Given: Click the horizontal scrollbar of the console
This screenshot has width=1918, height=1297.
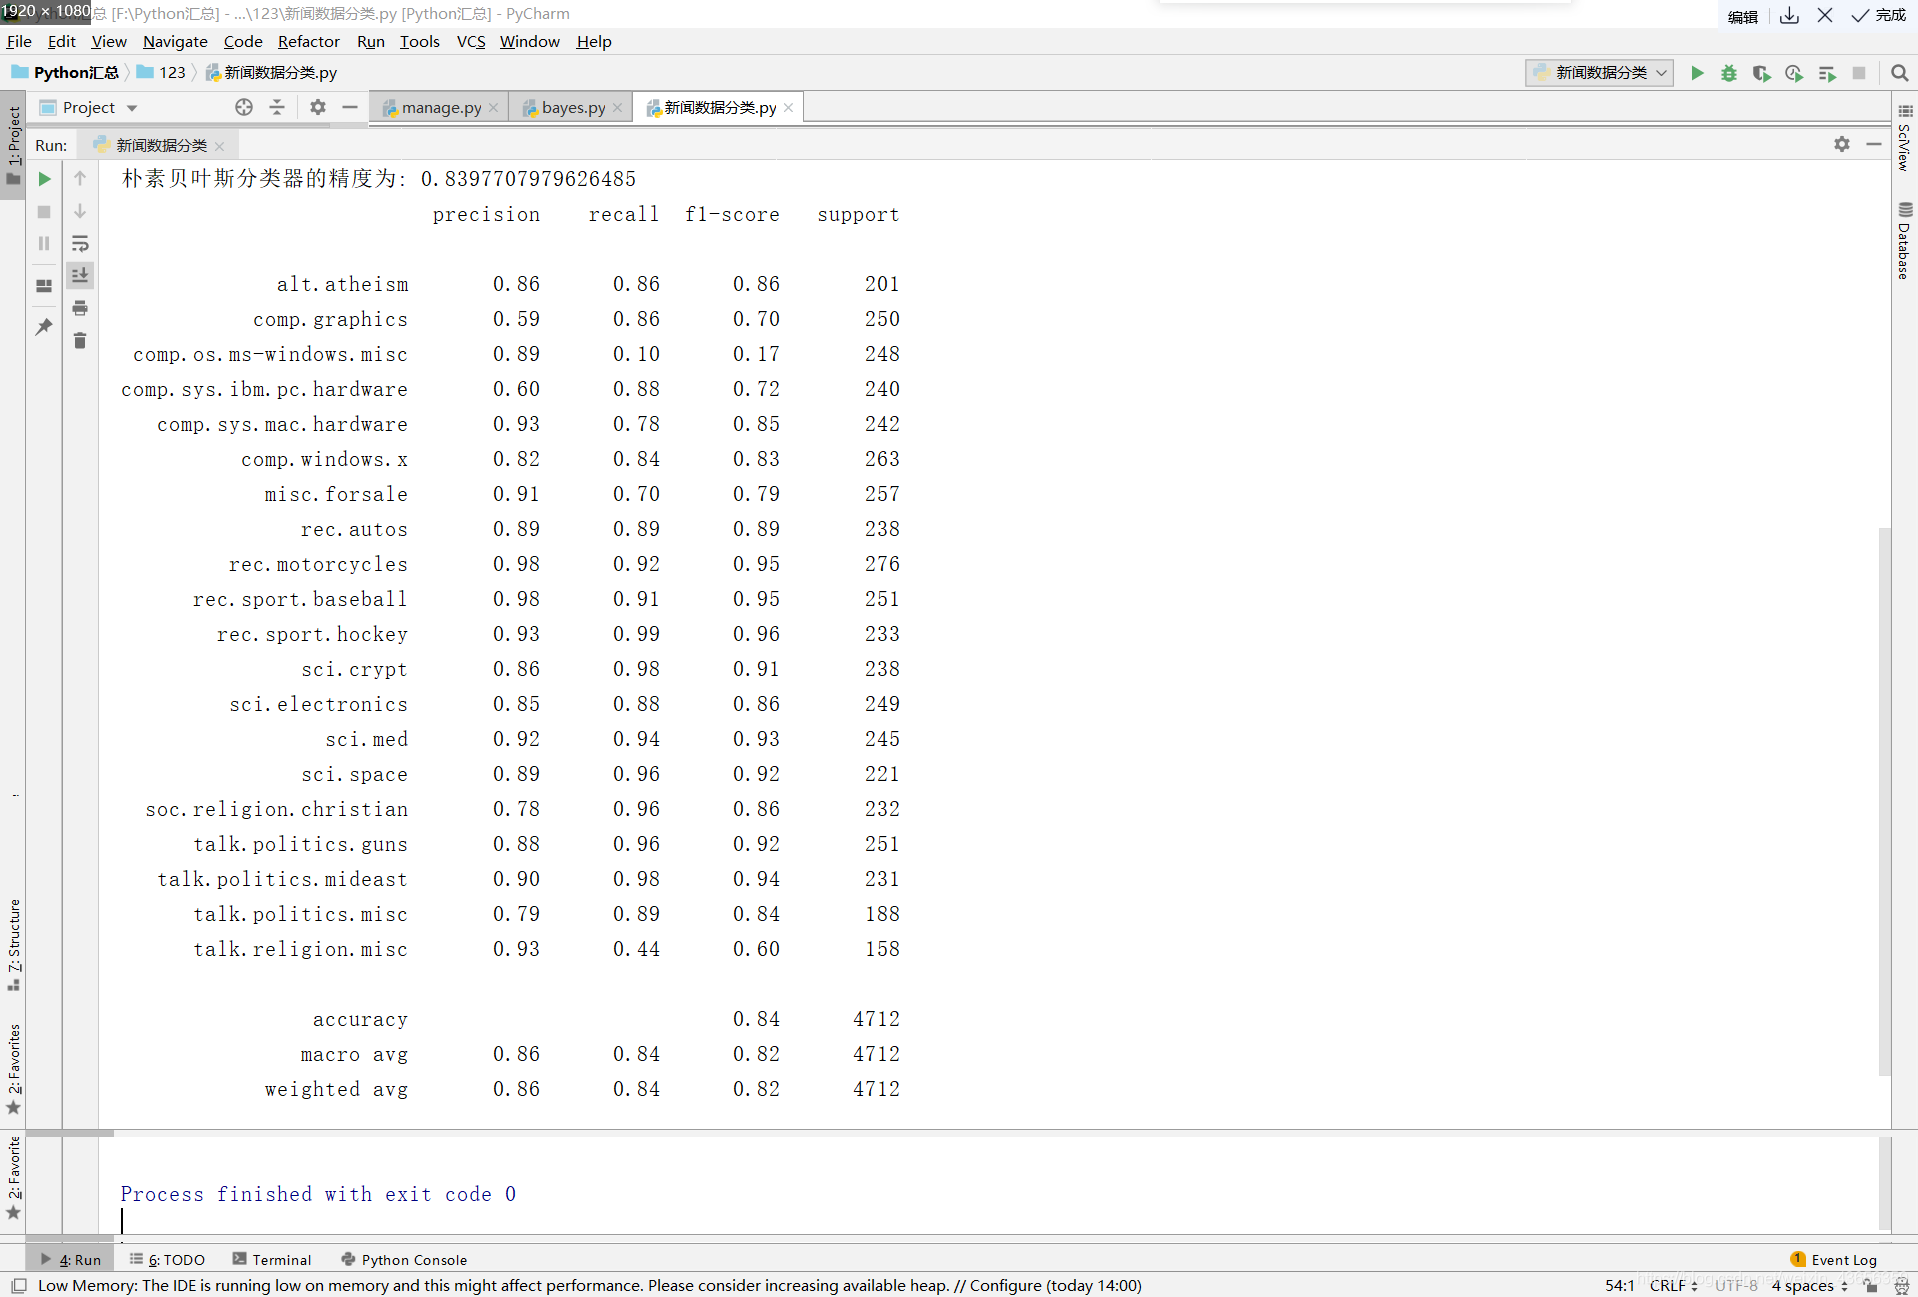Looking at the screenshot, I should pyautogui.click(x=70, y=1133).
